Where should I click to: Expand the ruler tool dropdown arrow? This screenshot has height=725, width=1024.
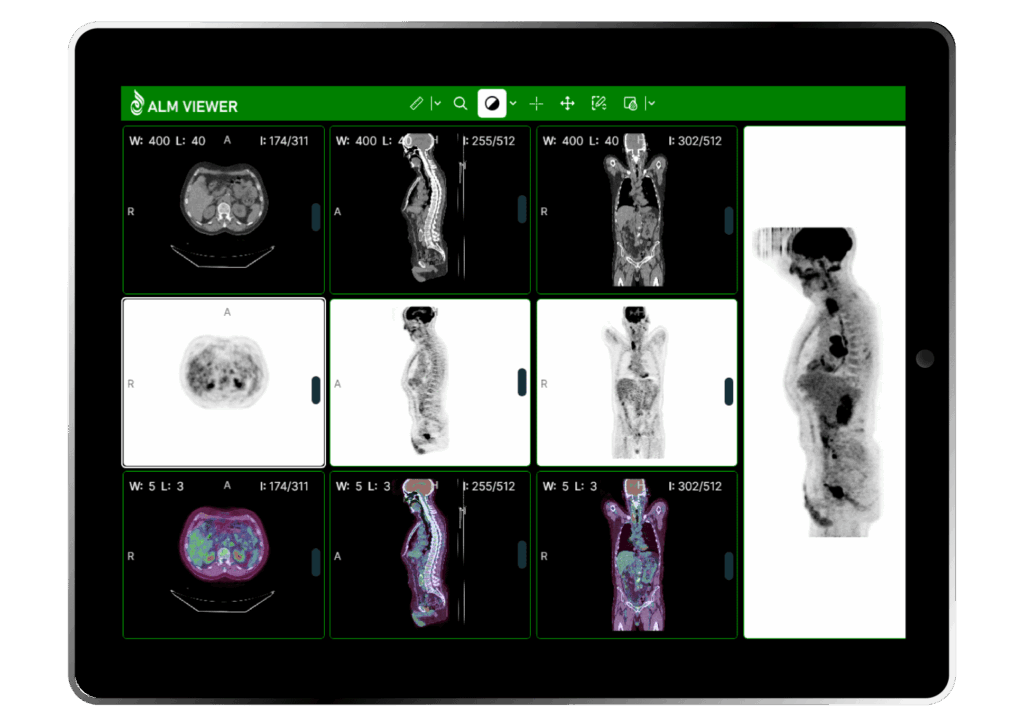point(438,103)
